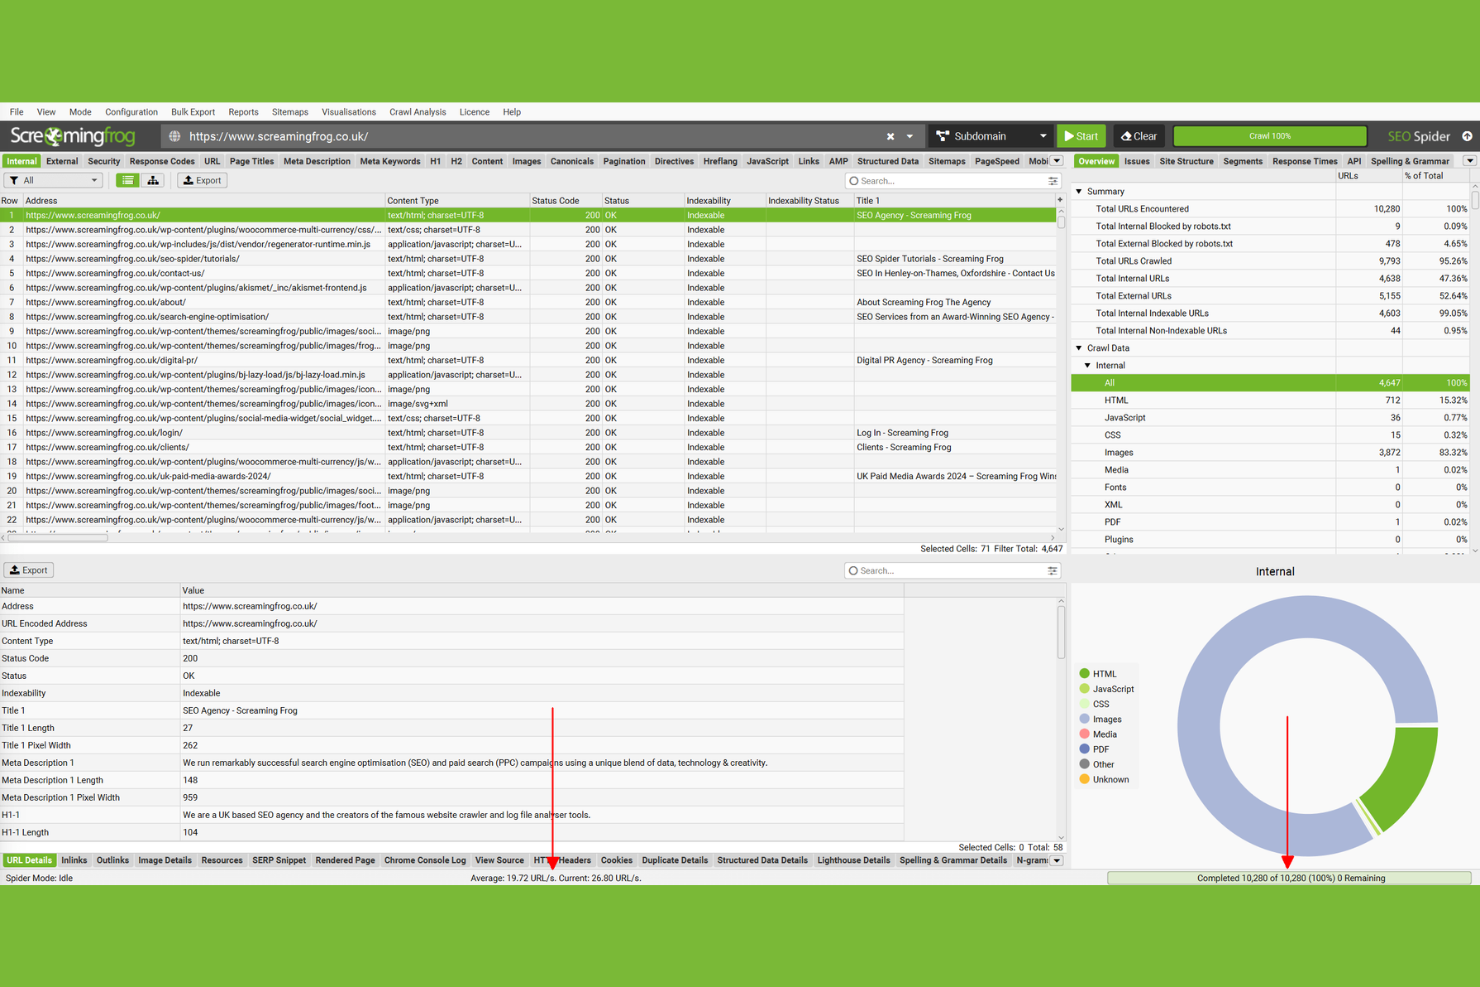Show more bottom tabs via arrow after N-grams

coord(1057,860)
